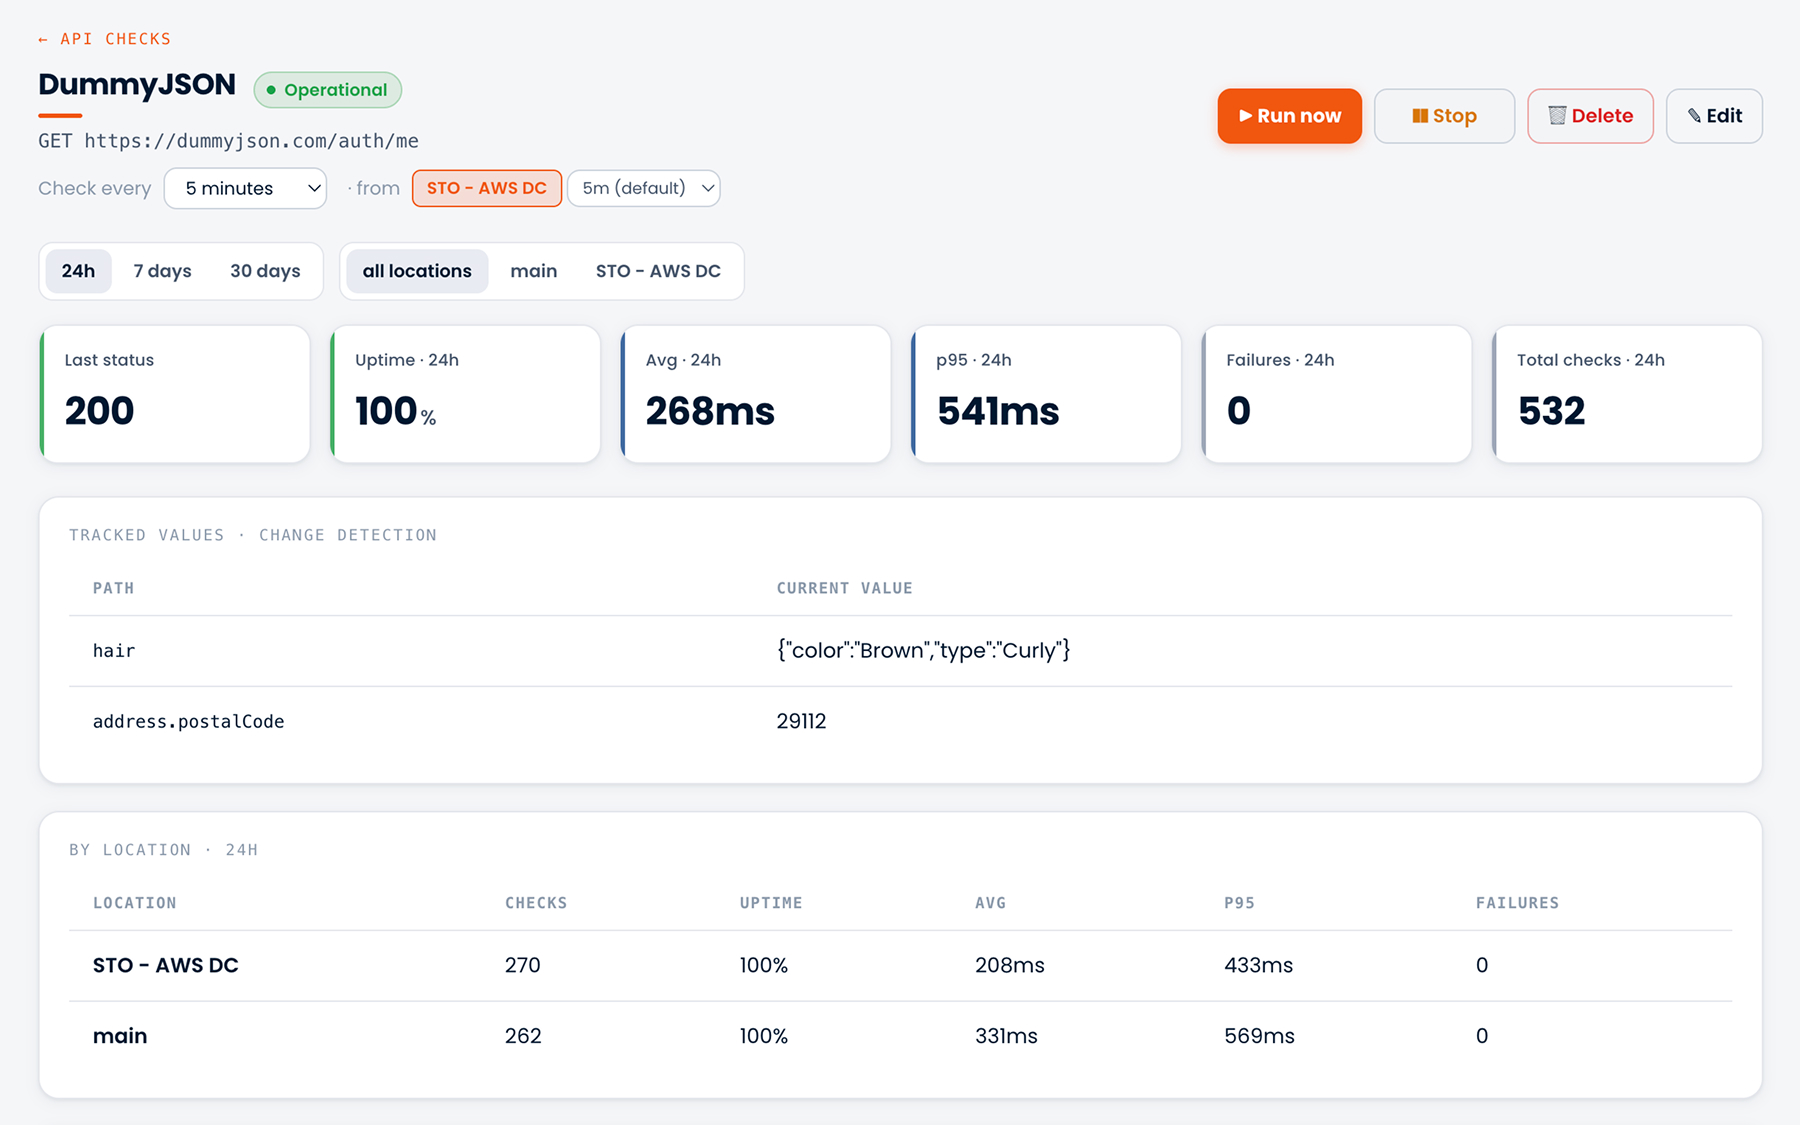Viewport: 1800px width, 1125px height.
Task: Switch to the 30 days range
Action: pos(265,271)
